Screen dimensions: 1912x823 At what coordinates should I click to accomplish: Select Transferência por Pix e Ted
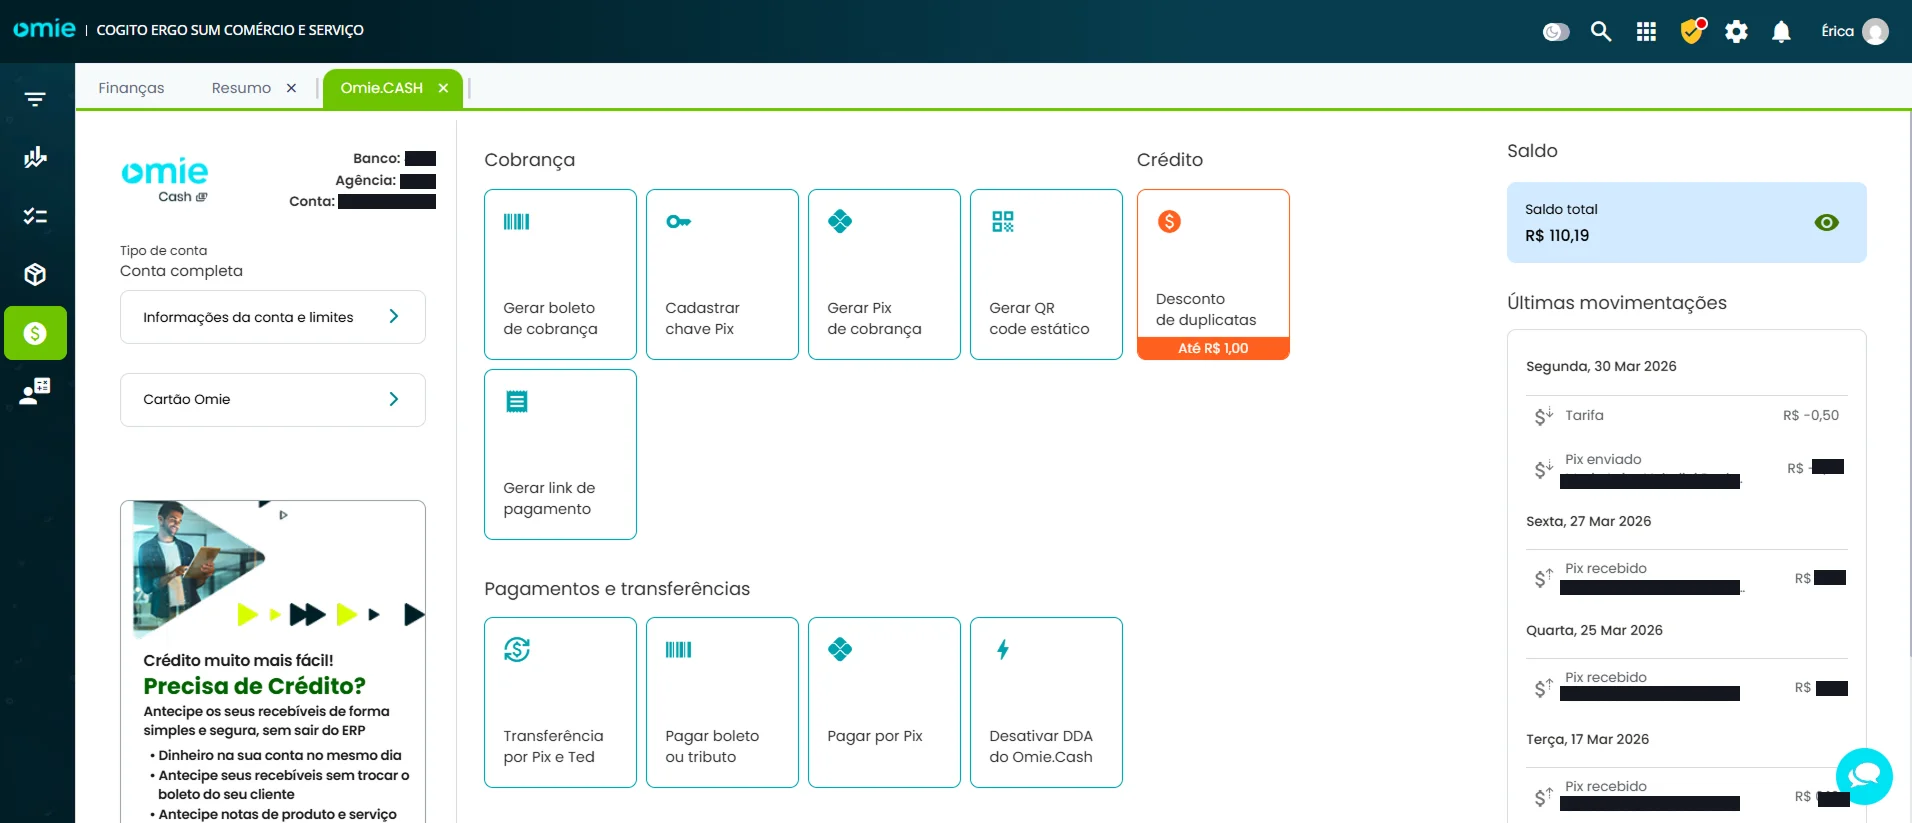560,702
